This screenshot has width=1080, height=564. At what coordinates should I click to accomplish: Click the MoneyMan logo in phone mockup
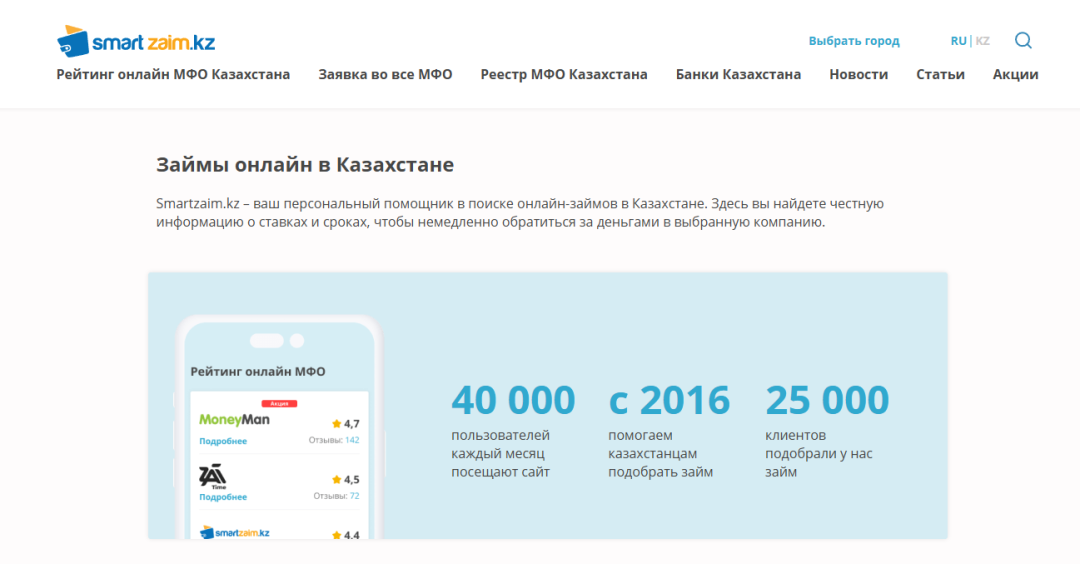234,419
